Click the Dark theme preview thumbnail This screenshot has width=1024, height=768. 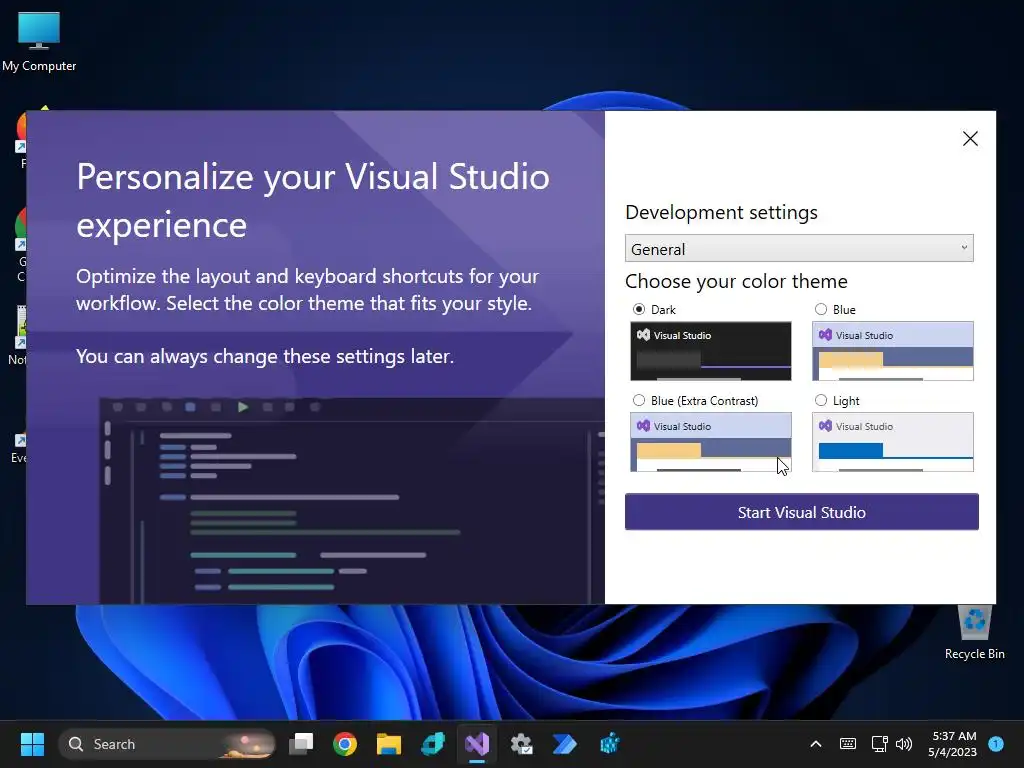[x=711, y=351]
